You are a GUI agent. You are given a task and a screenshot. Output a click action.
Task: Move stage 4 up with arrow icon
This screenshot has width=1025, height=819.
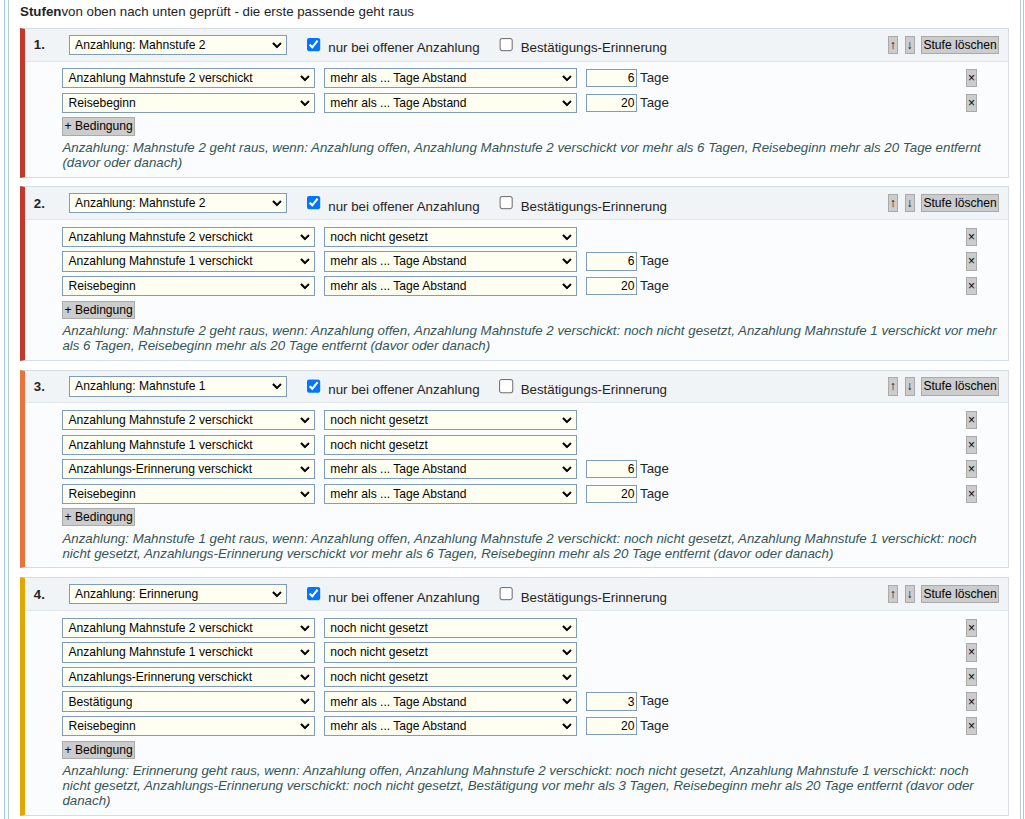point(892,594)
